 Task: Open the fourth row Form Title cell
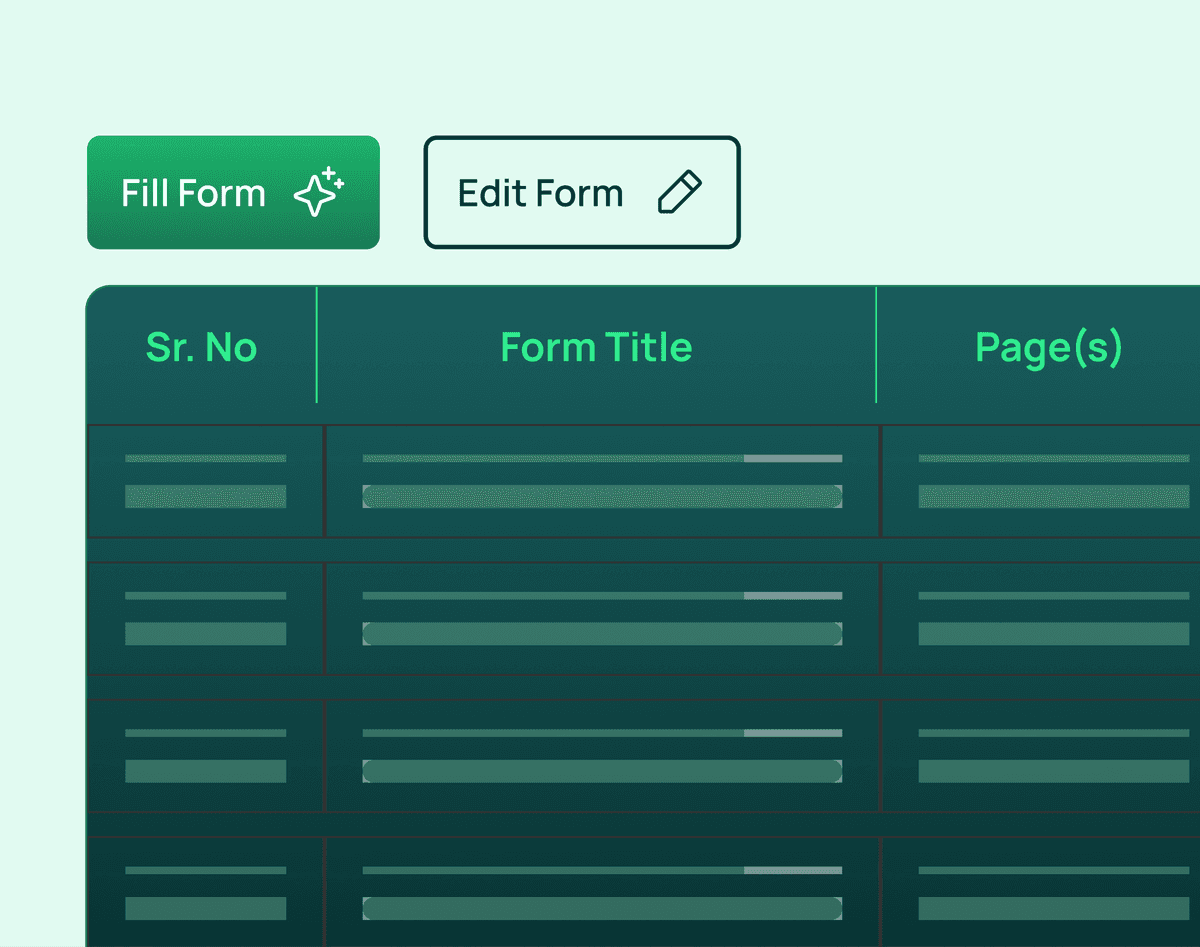pyautogui.click(x=602, y=892)
